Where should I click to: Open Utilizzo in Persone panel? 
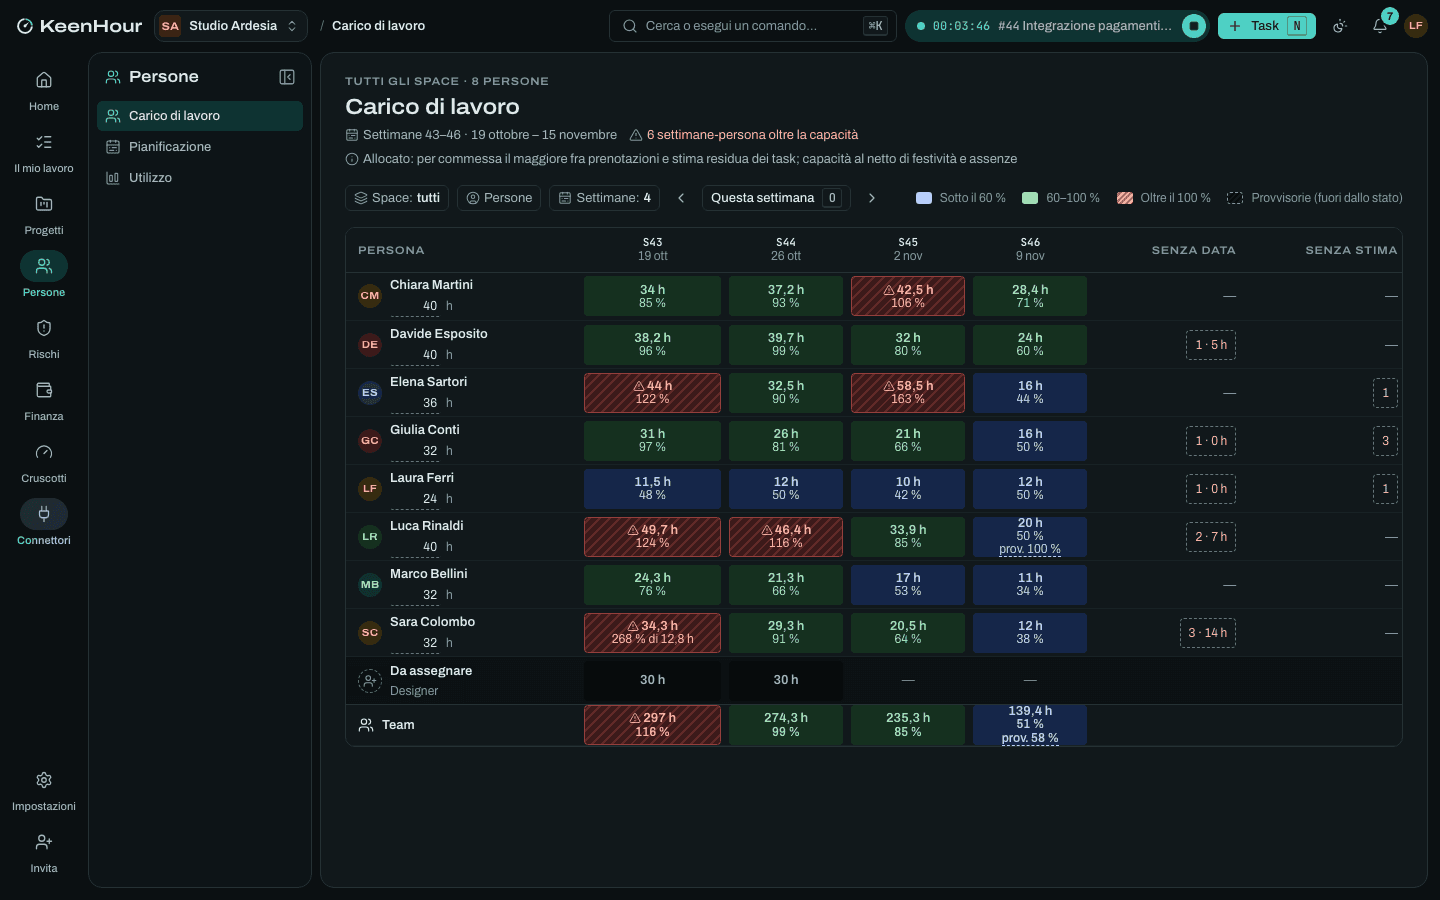coord(200,178)
